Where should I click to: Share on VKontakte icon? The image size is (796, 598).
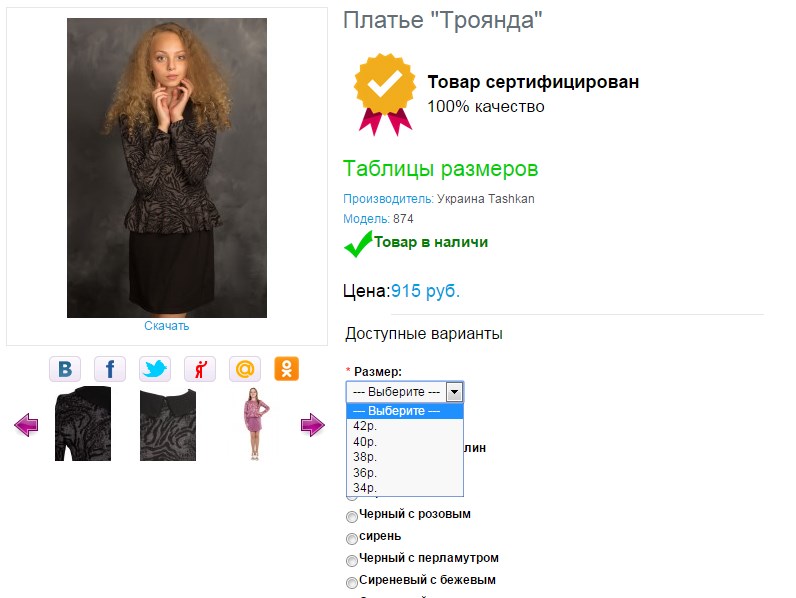point(65,369)
